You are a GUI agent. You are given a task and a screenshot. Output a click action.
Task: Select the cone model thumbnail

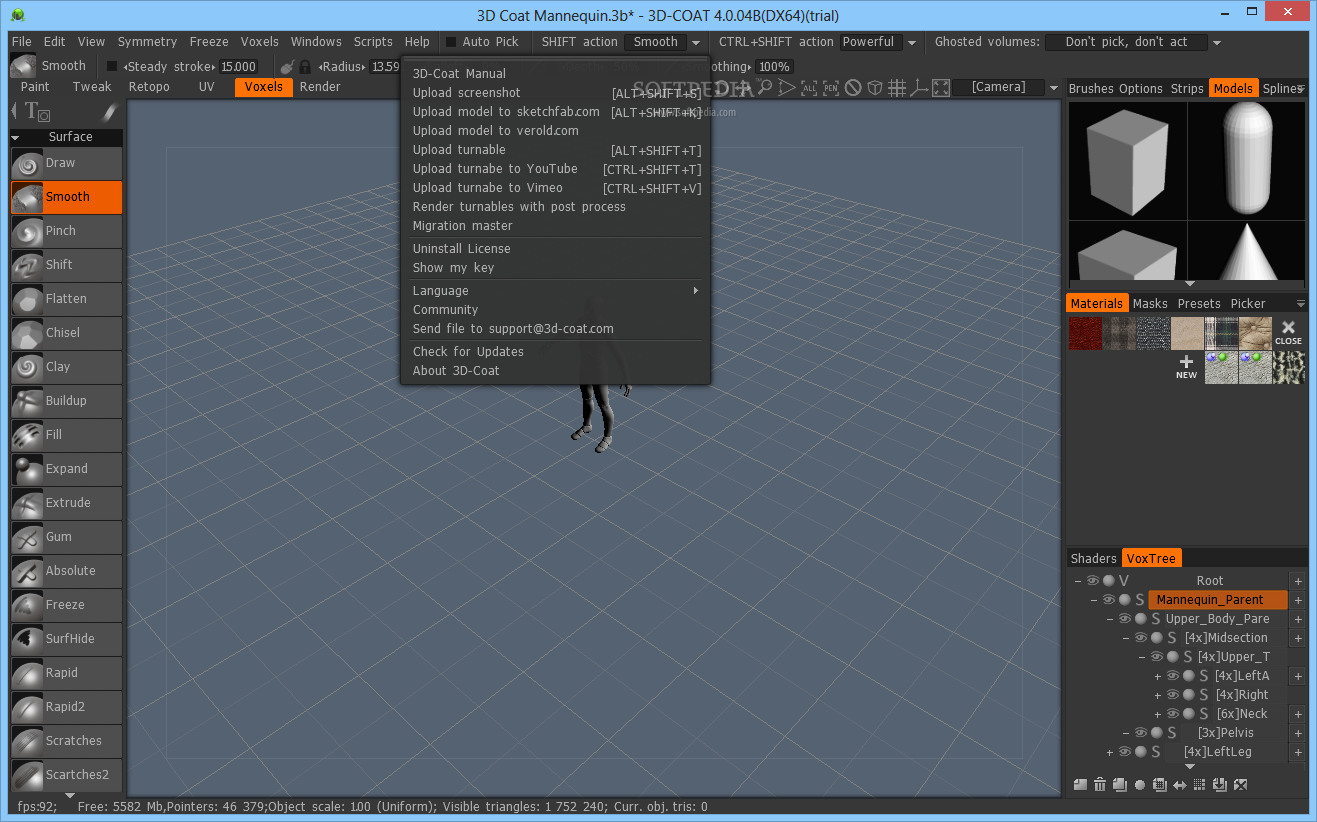[x=1246, y=251]
